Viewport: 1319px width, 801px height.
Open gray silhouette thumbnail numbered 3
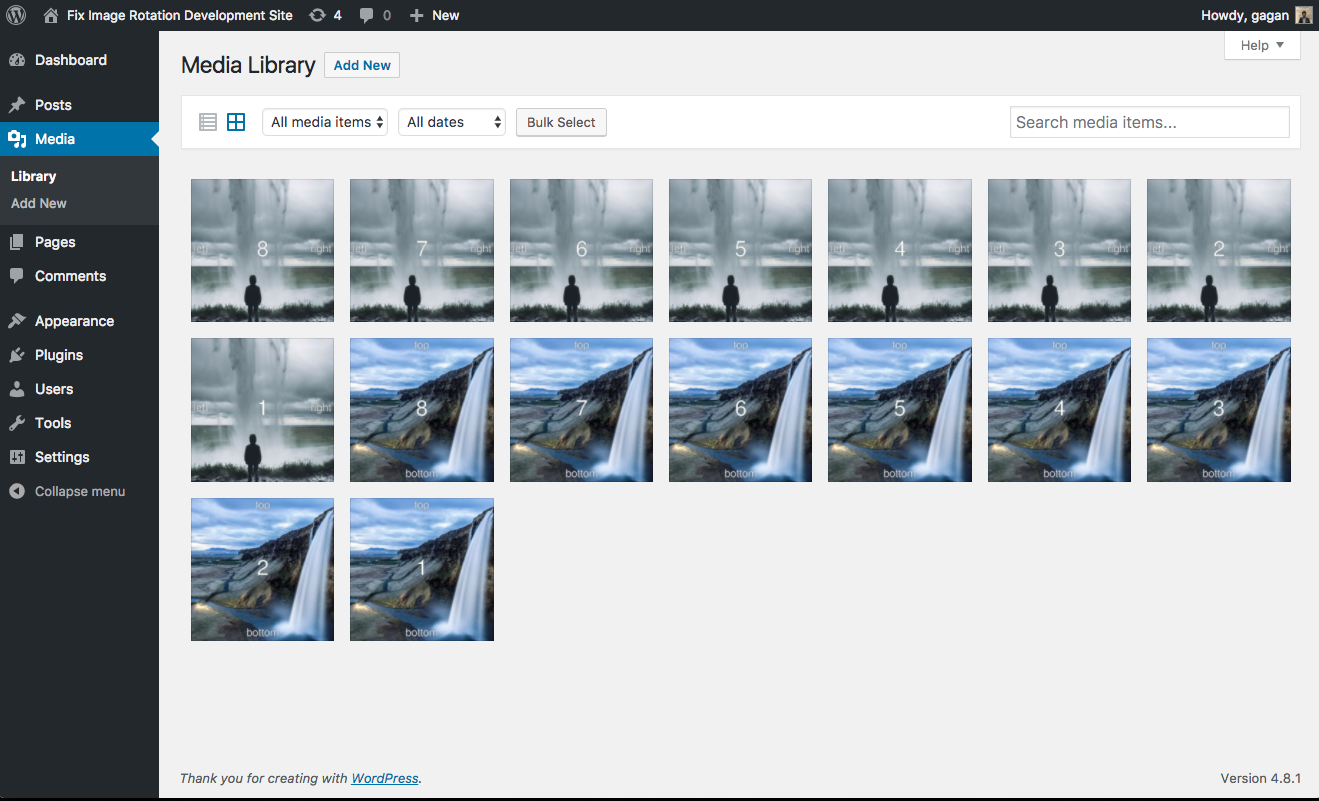click(x=1059, y=250)
